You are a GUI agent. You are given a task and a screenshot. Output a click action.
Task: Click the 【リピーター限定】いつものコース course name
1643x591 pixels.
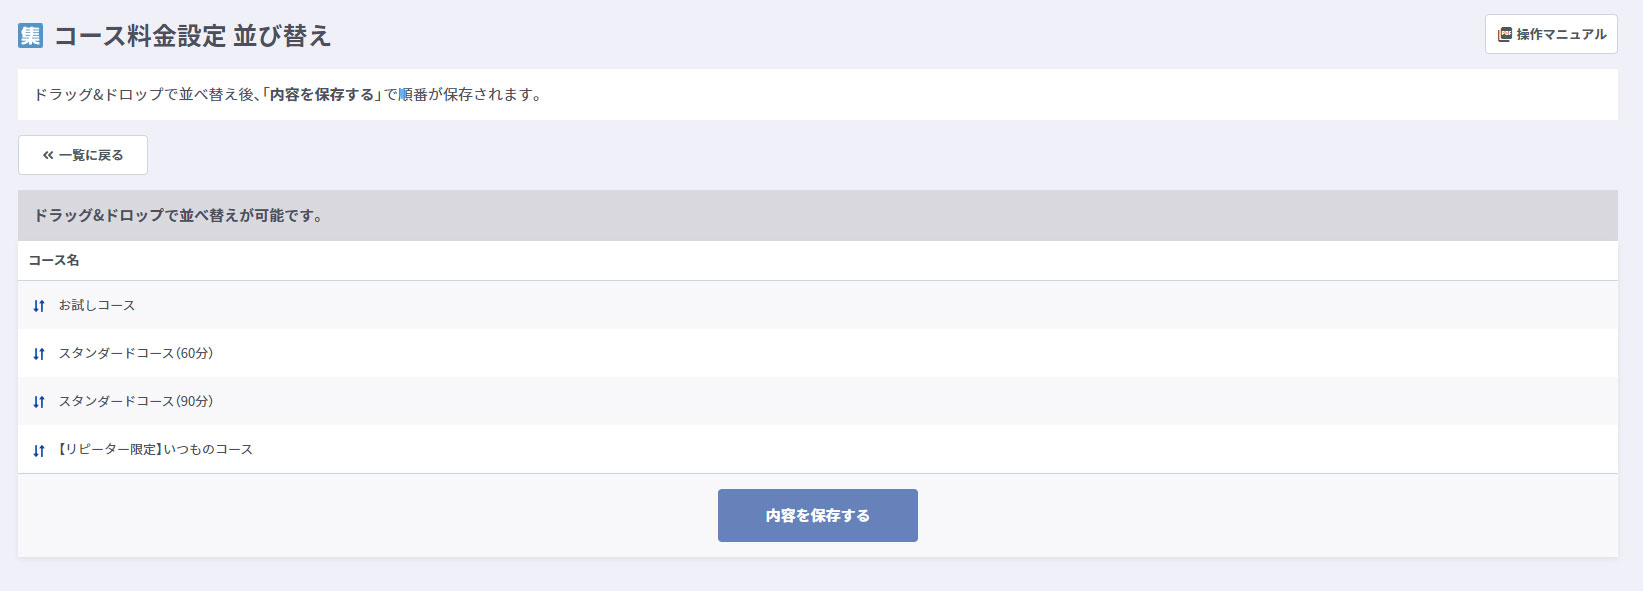(156, 449)
